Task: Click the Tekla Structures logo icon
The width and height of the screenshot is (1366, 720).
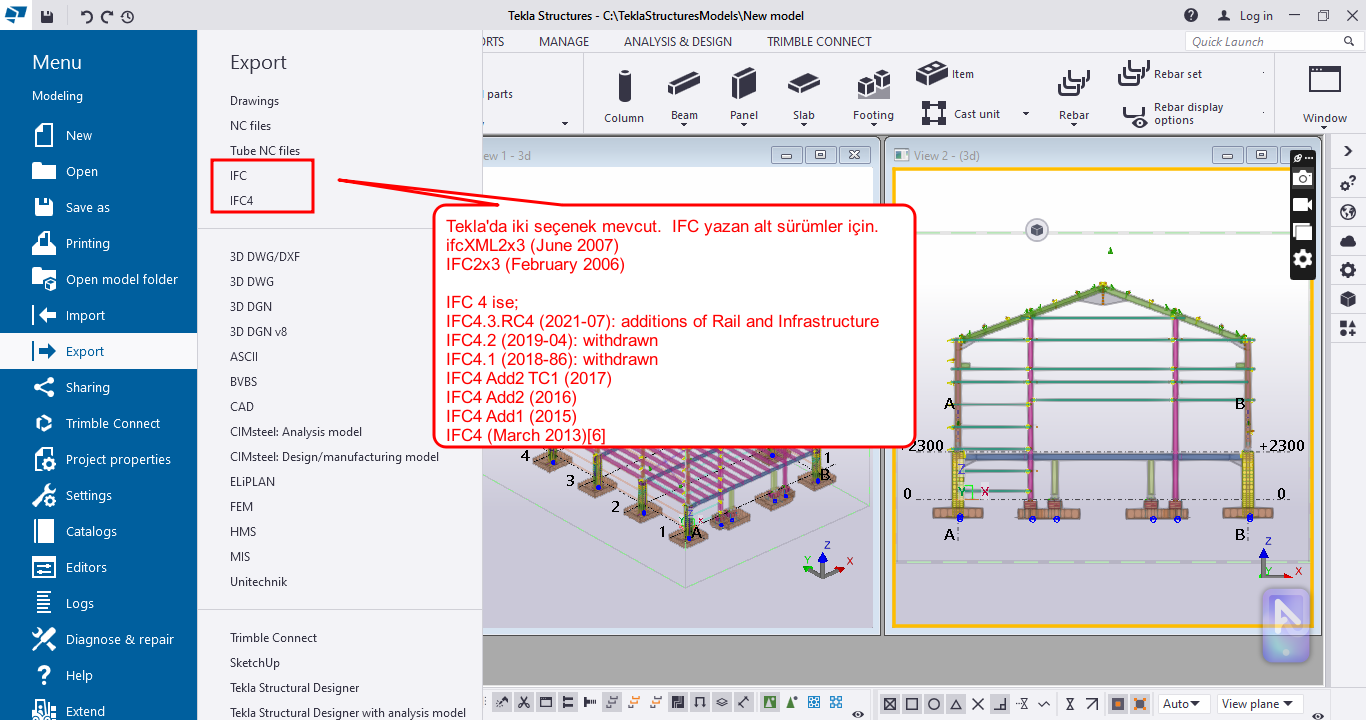Action: tap(16, 15)
